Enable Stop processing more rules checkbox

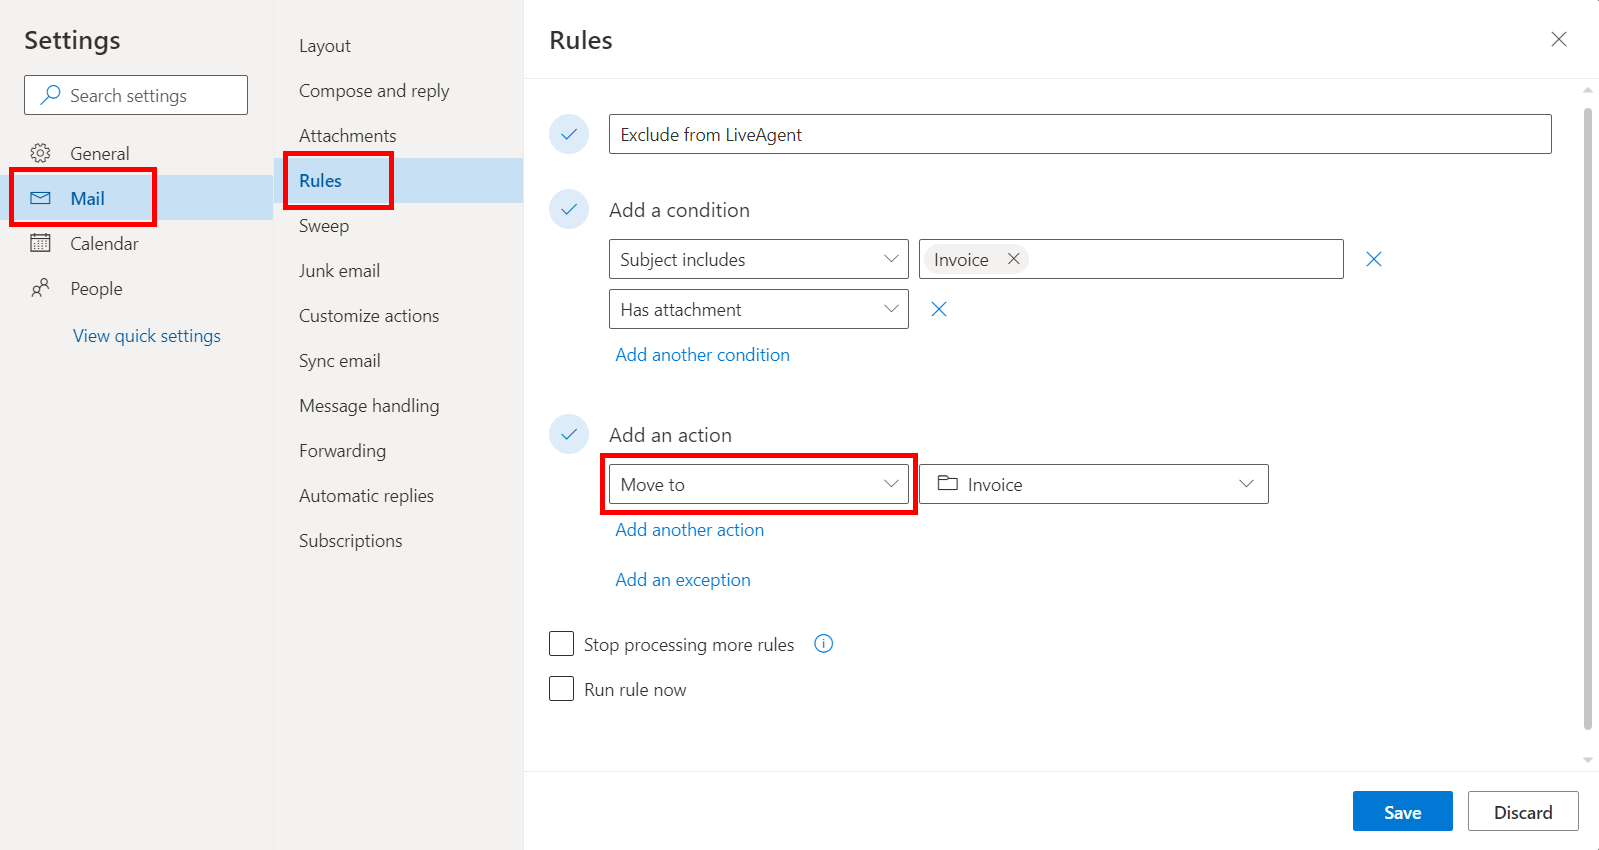coord(561,643)
